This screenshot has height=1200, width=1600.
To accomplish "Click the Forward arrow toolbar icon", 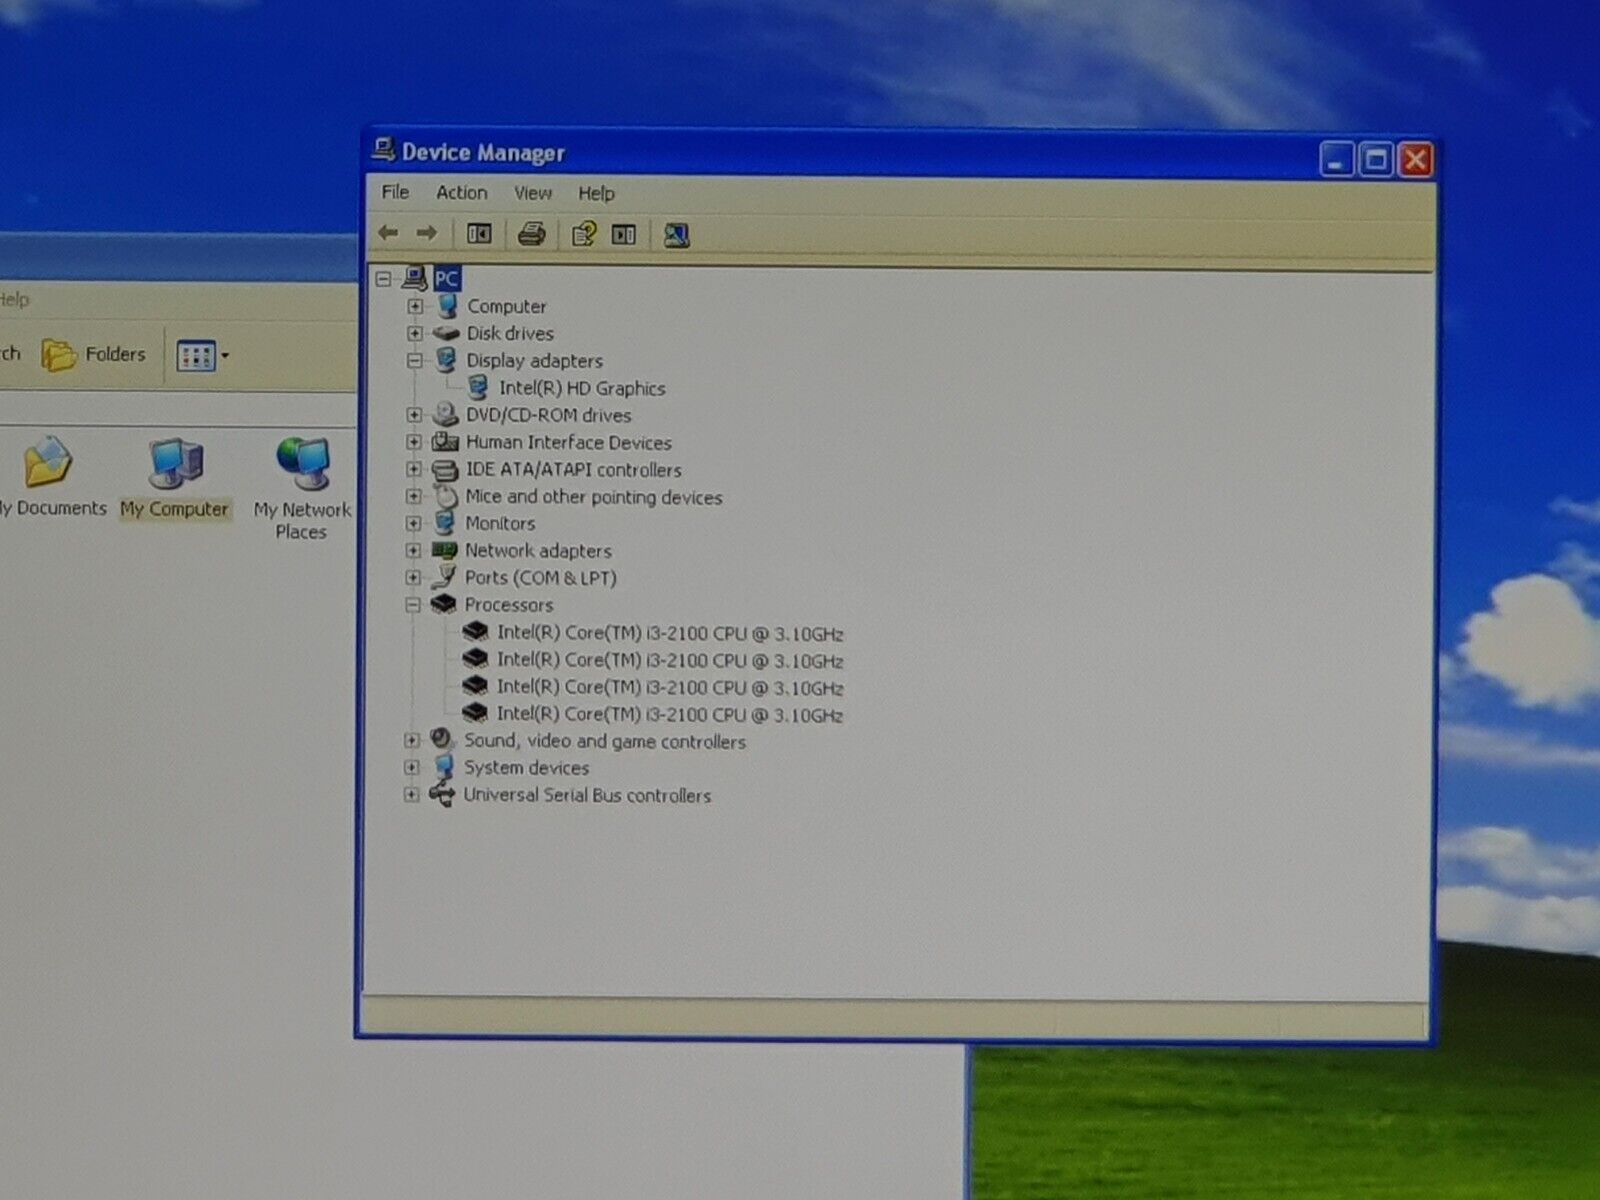I will pyautogui.click(x=427, y=234).
